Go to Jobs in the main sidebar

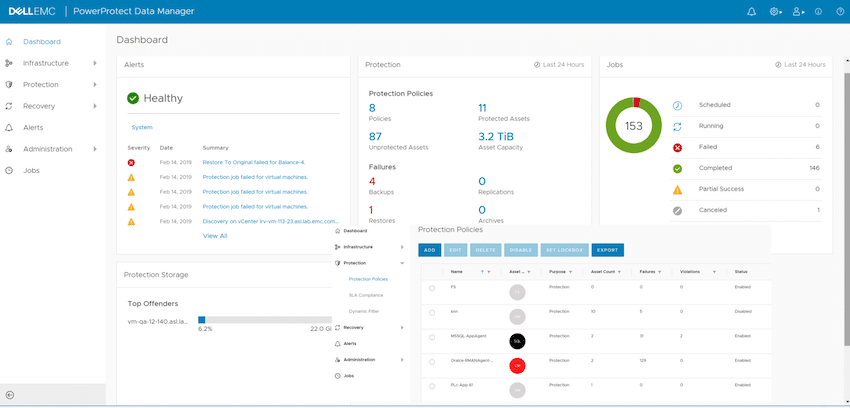31,170
